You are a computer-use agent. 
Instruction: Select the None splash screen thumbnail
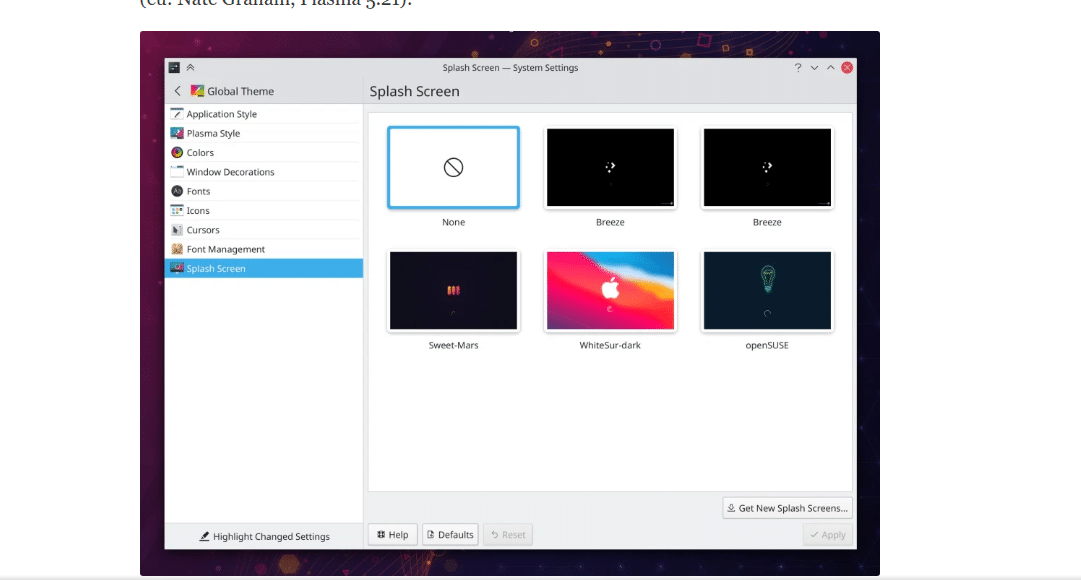454,168
